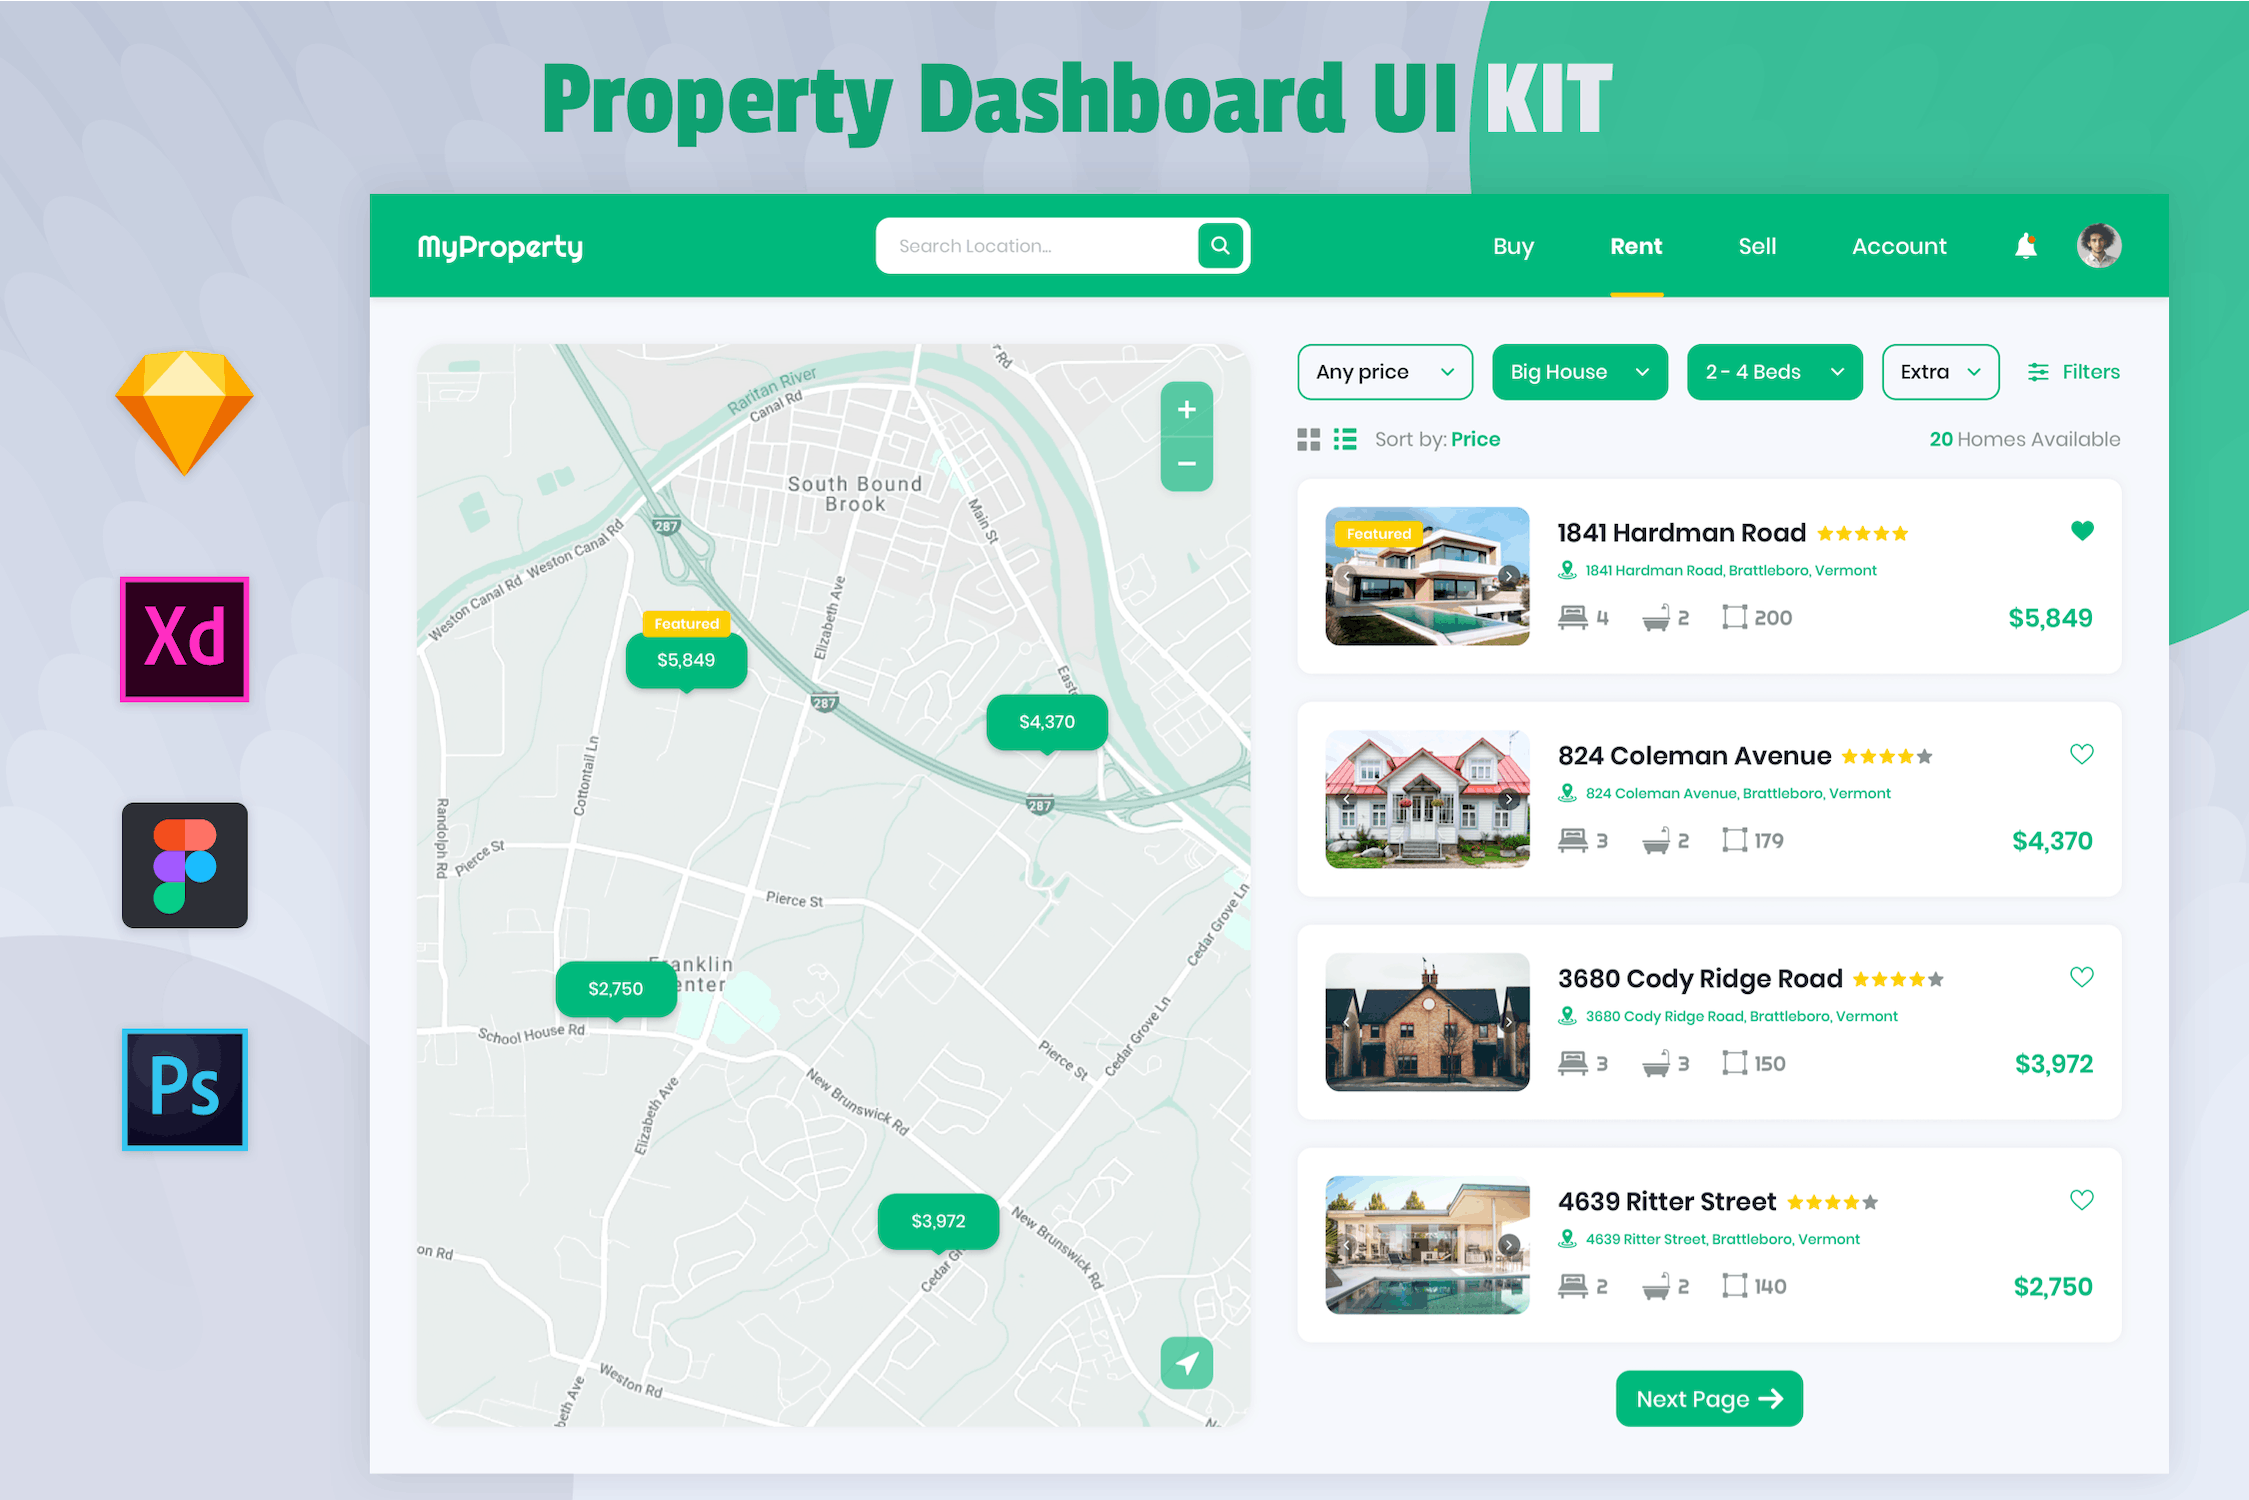Open Filters settings icon
Viewport: 2249px width, 1500px height.
[2038, 372]
